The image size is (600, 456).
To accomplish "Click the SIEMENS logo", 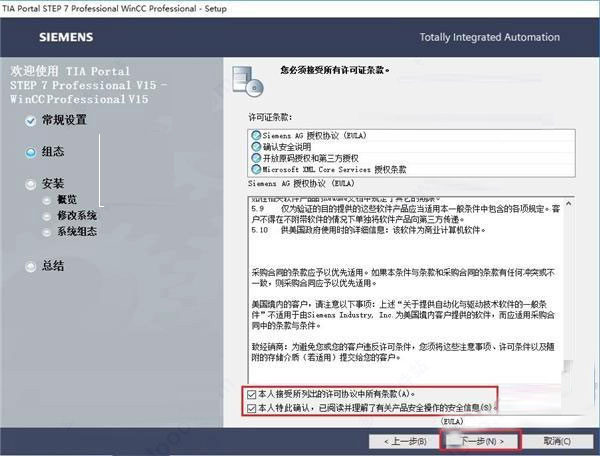I will coord(66,37).
